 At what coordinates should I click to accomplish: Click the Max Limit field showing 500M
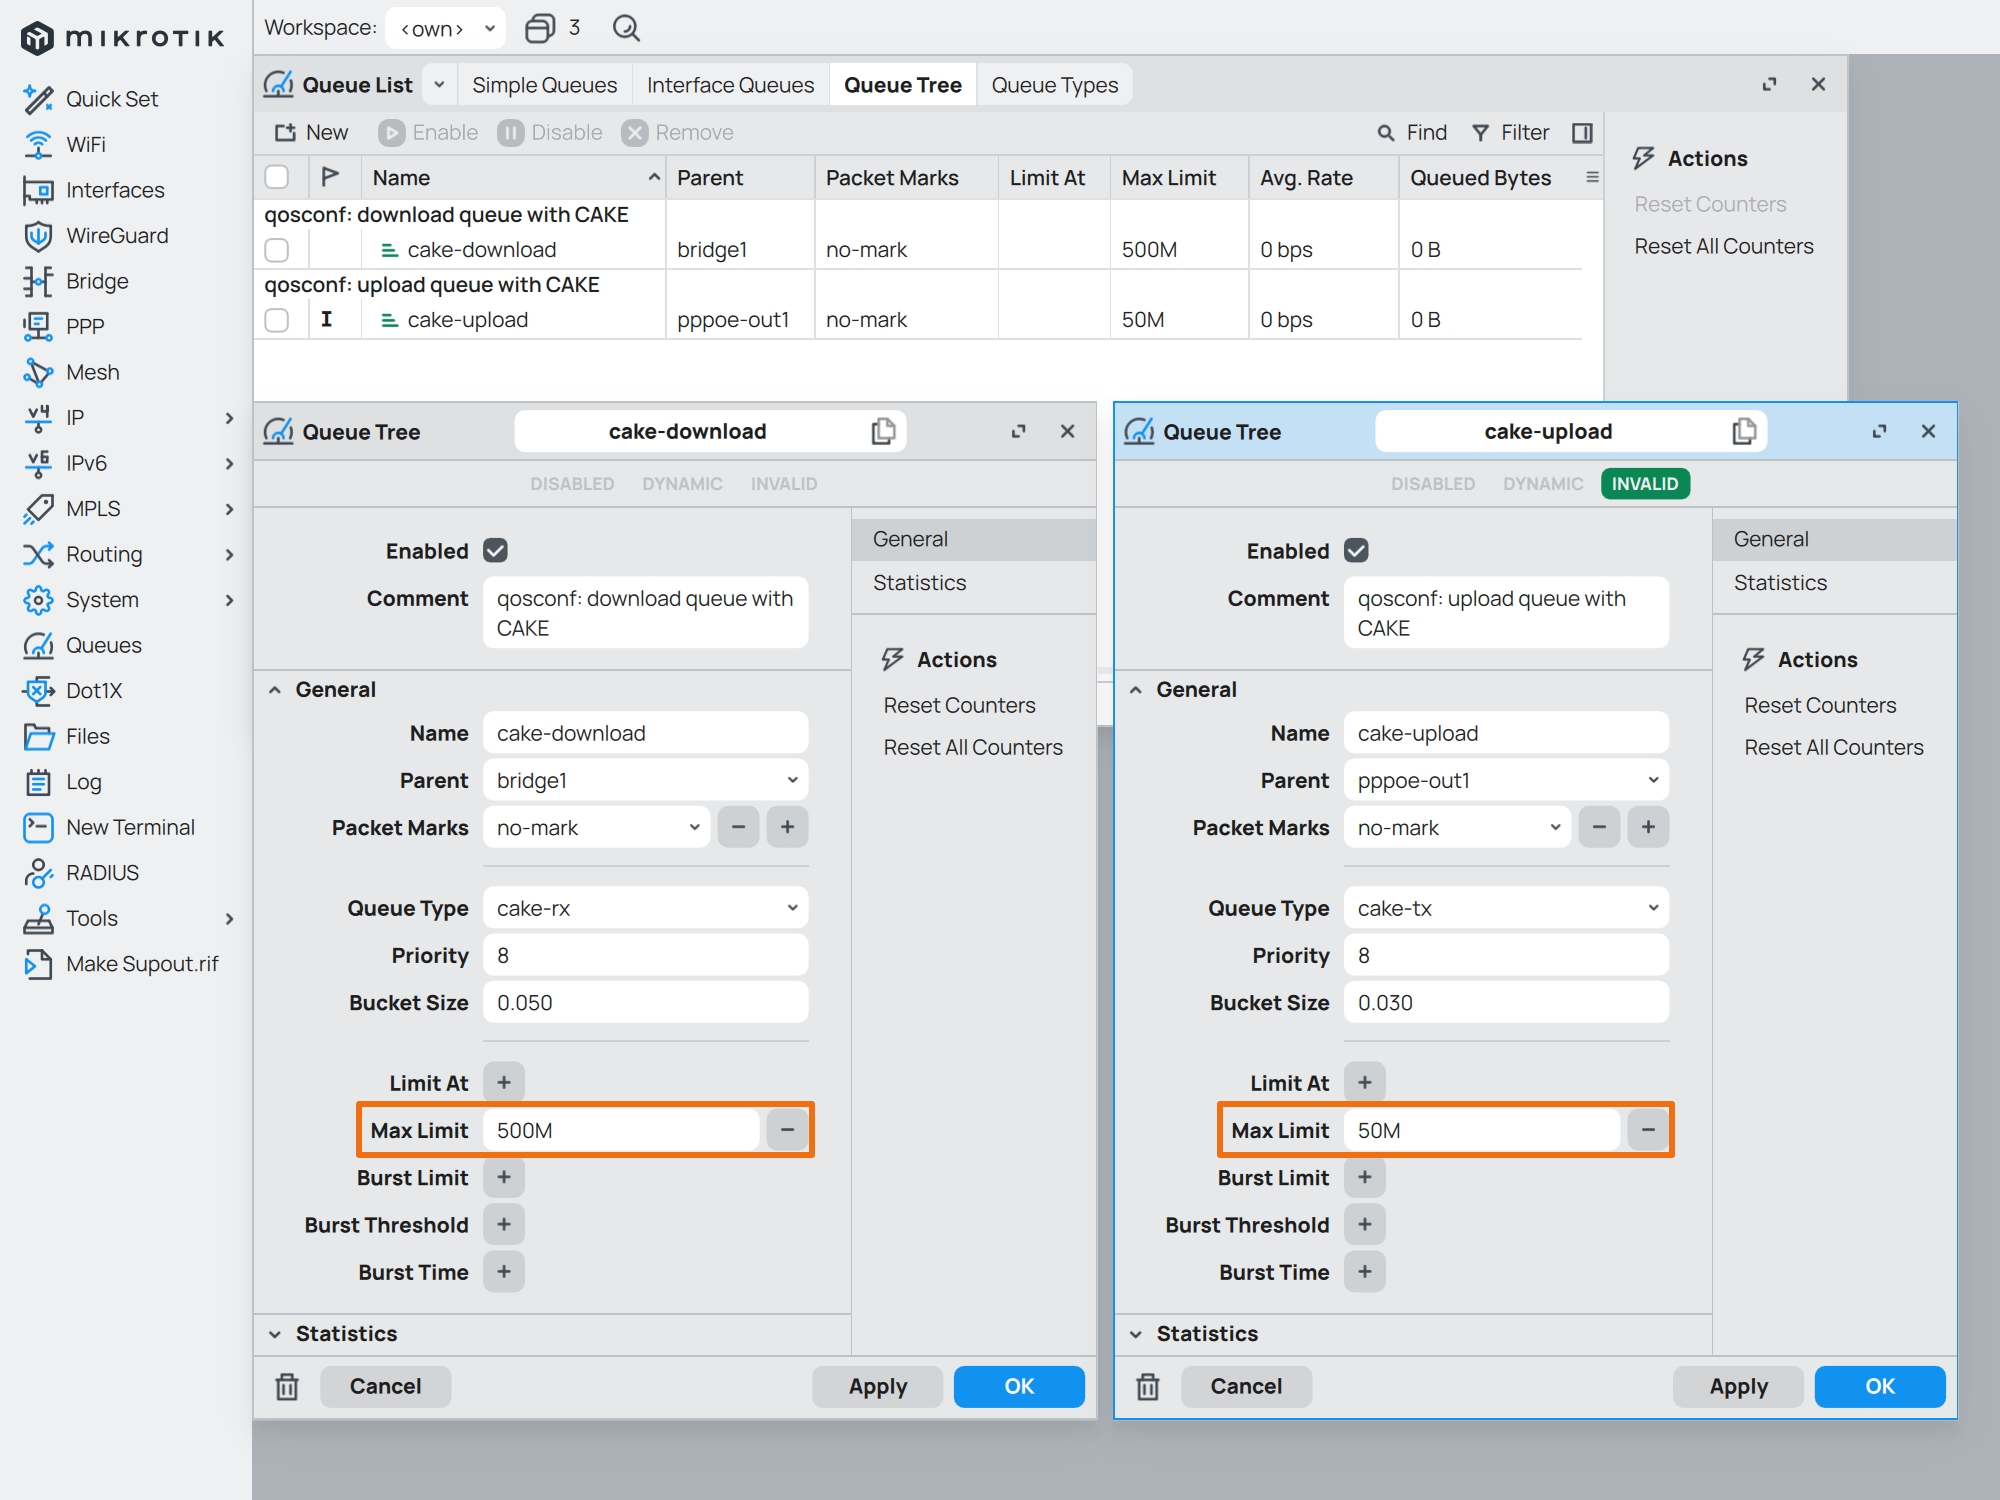[x=620, y=1130]
